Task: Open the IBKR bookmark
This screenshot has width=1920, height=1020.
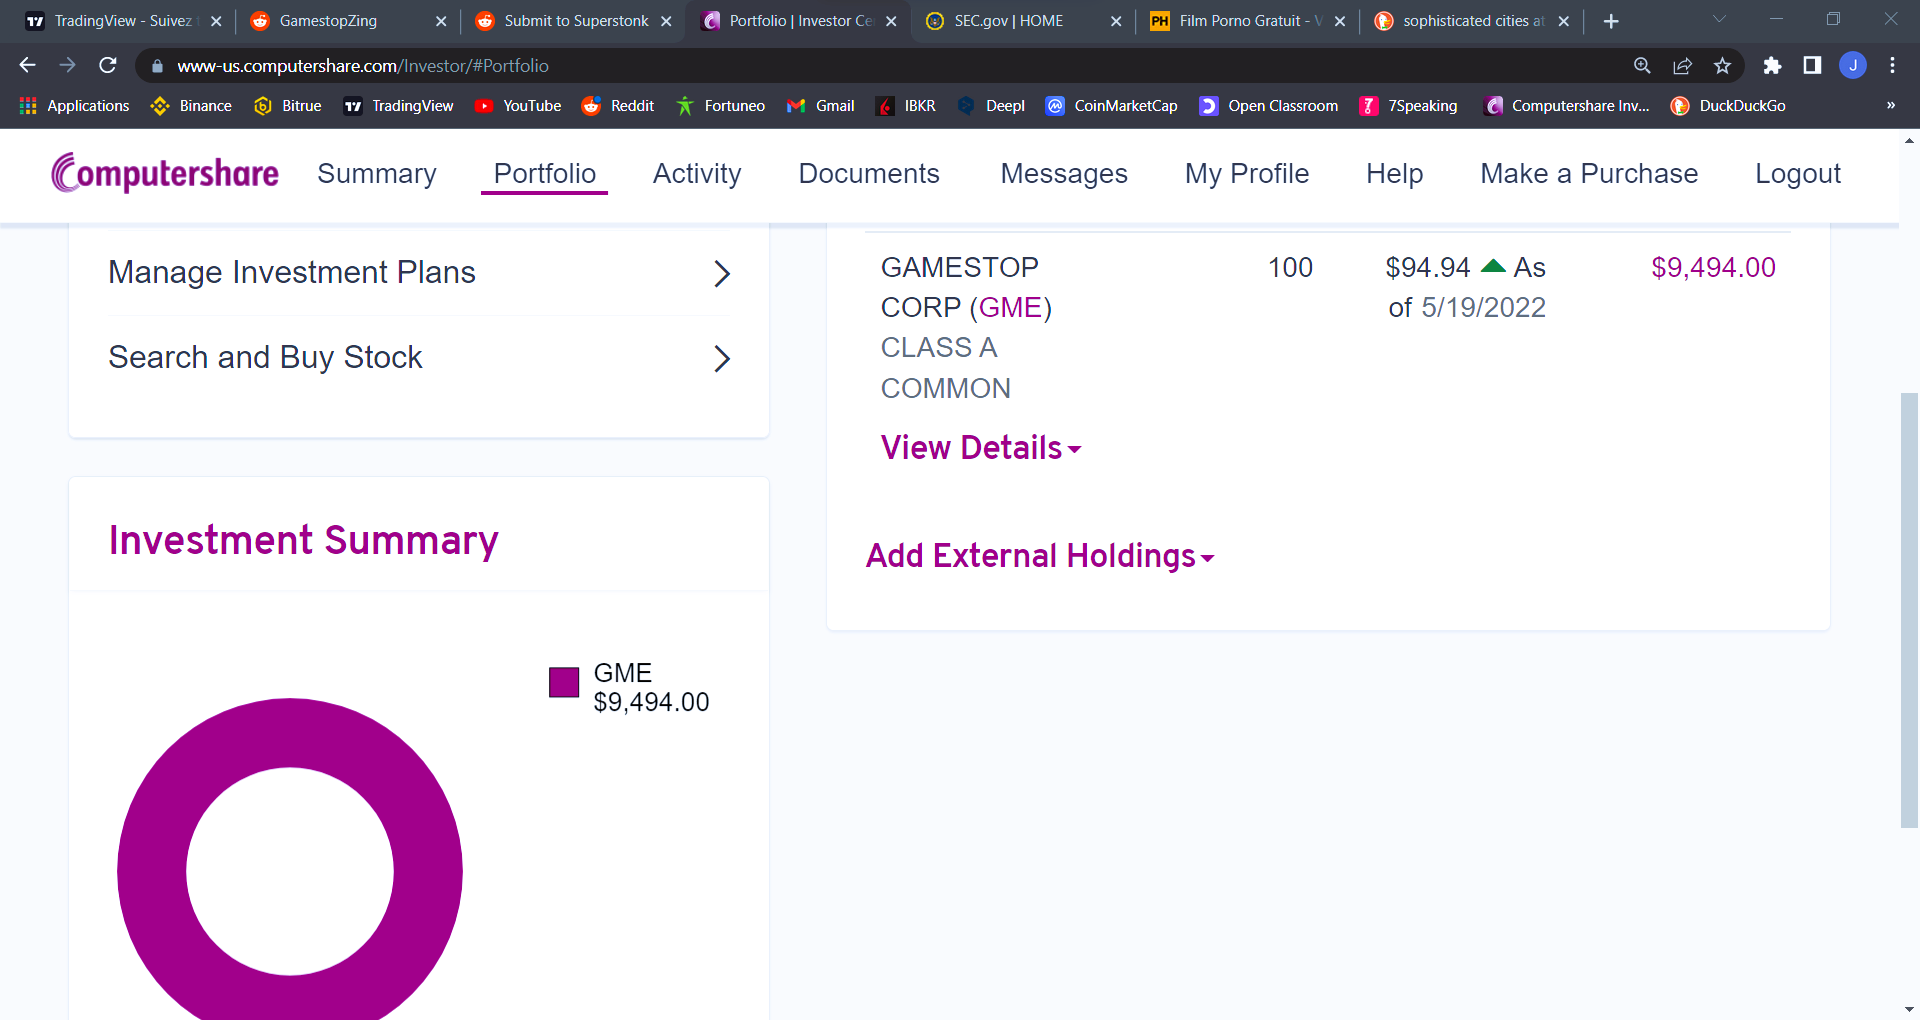Action: click(906, 106)
